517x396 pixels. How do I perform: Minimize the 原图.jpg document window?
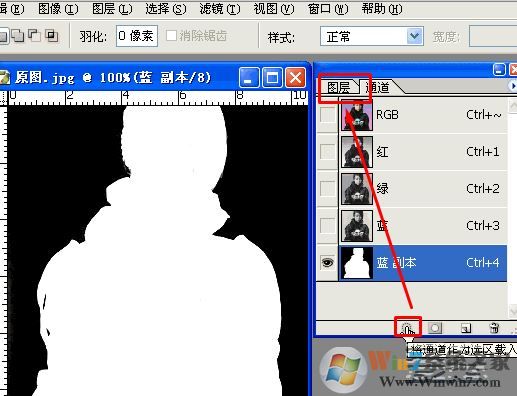(249, 77)
